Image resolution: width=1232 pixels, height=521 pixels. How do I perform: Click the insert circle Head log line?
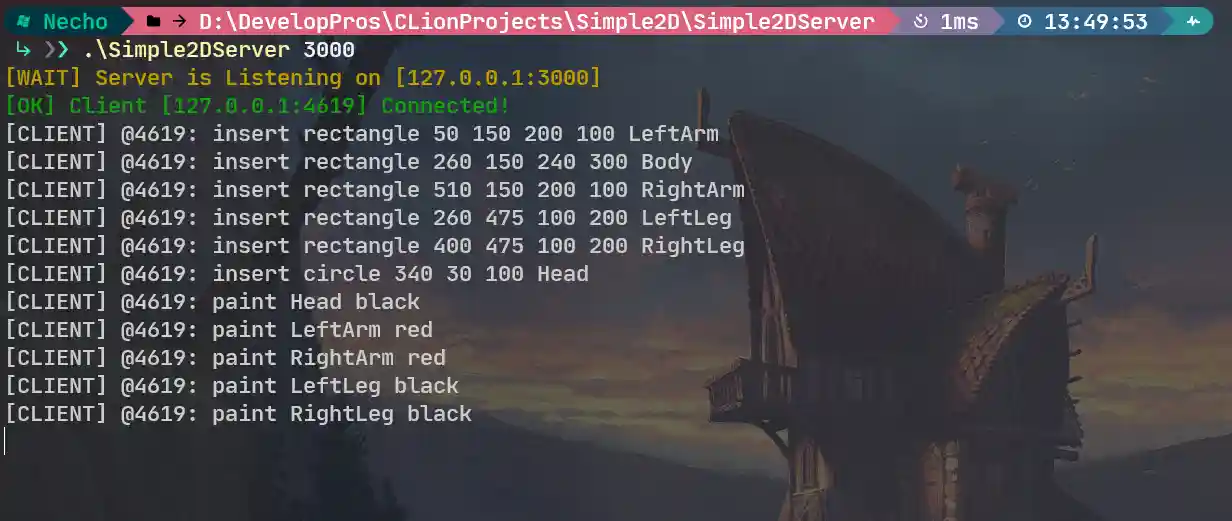coord(297,273)
